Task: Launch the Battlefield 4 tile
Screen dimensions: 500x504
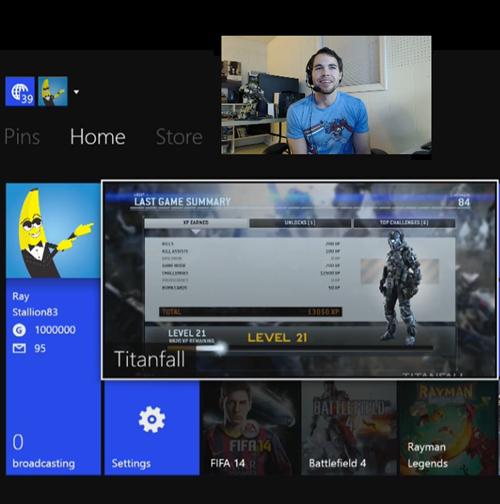Action: click(349, 428)
